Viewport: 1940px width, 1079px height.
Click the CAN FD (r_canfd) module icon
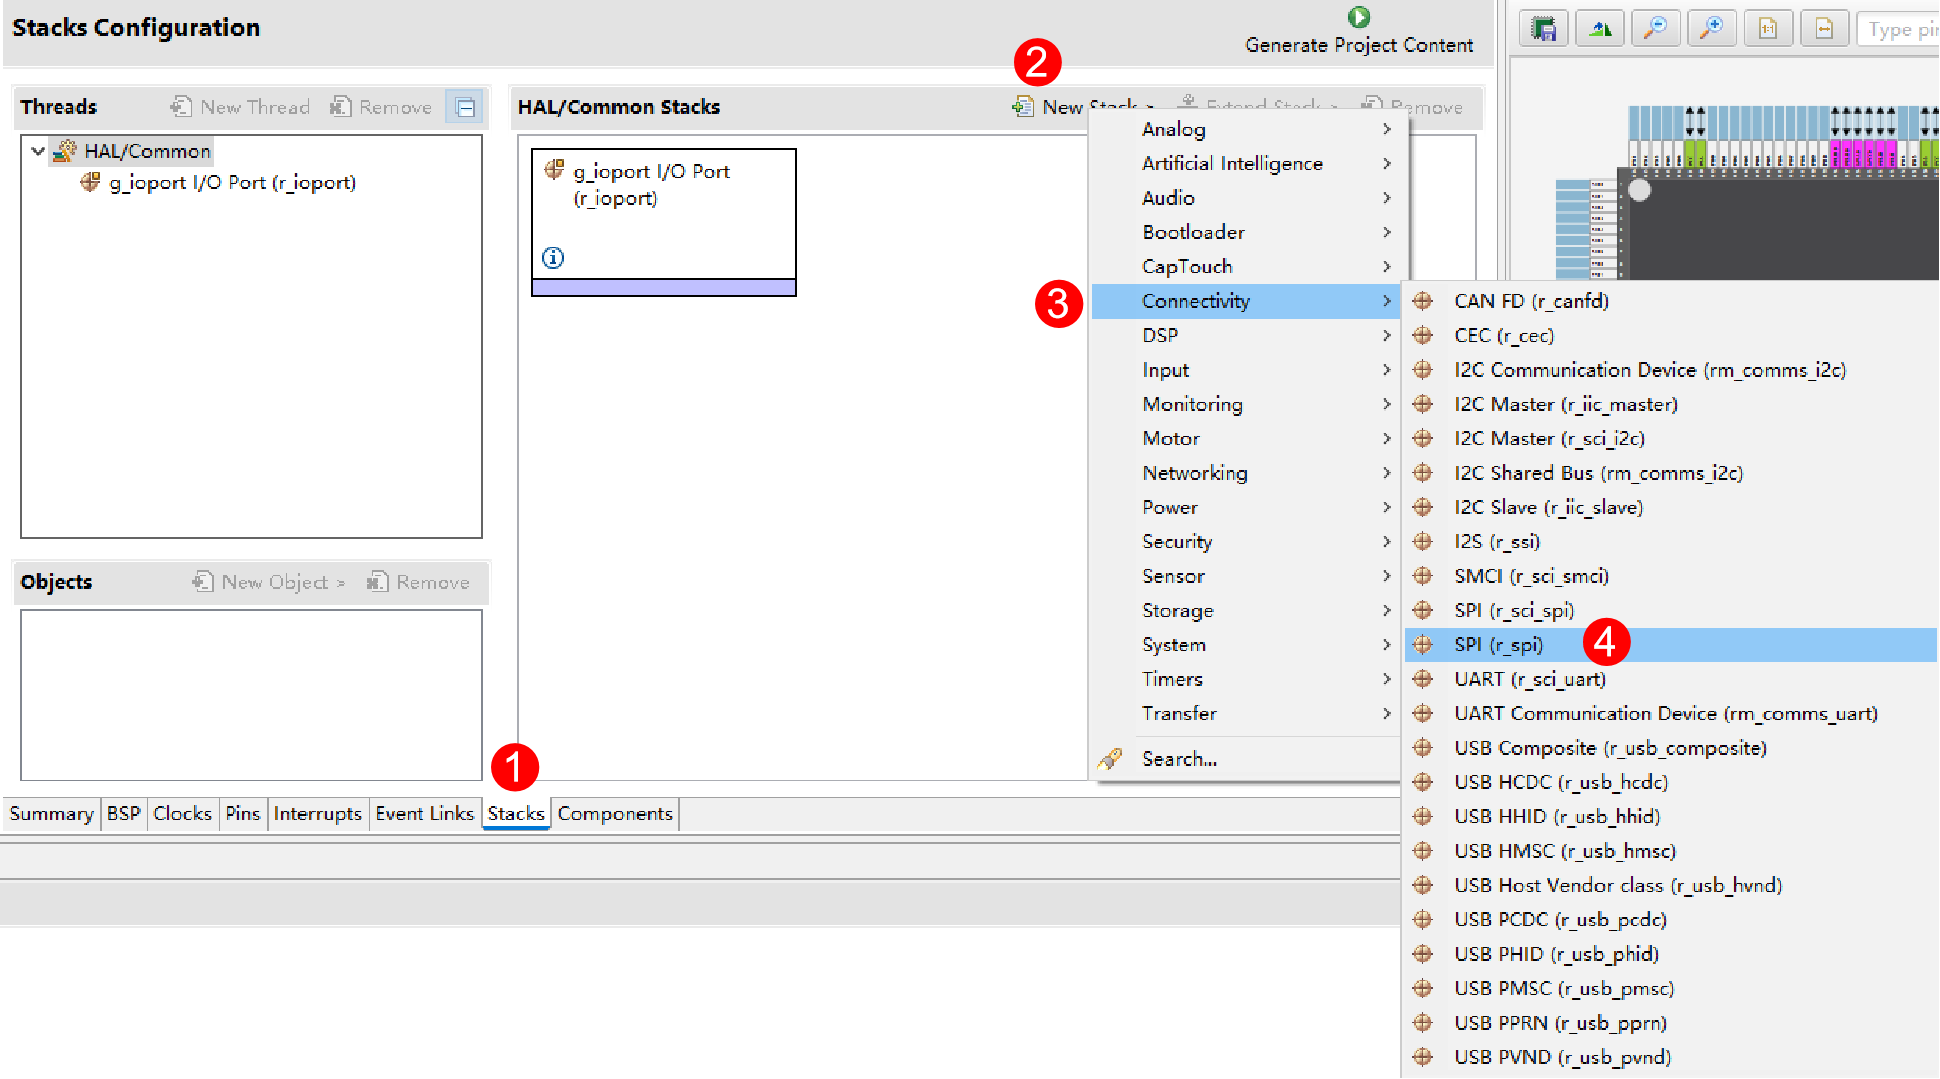click(x=1422, y=301)
